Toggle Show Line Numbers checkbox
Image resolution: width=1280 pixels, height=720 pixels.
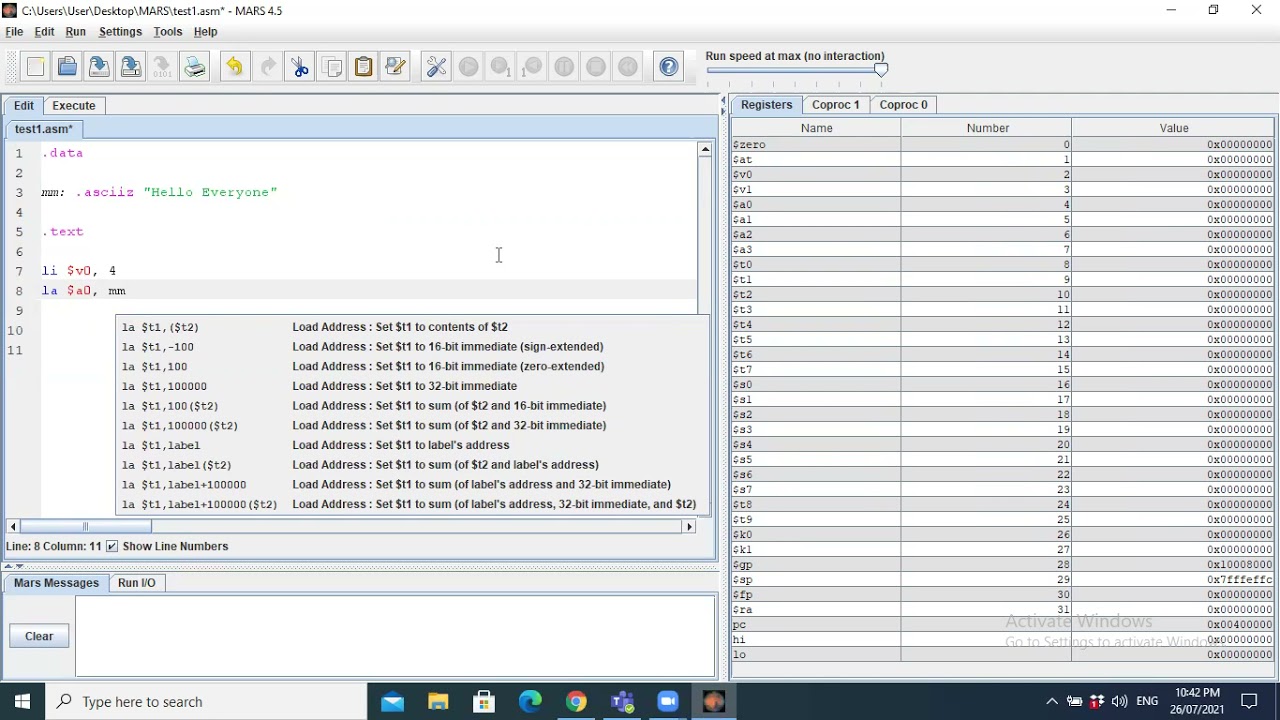[112, 546]
